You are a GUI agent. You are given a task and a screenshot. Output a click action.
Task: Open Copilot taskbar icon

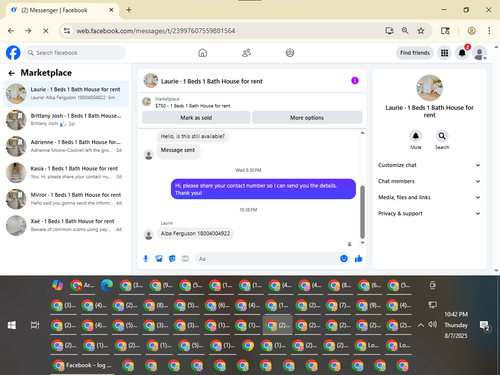pyautogui.click(x=57, y=285)
